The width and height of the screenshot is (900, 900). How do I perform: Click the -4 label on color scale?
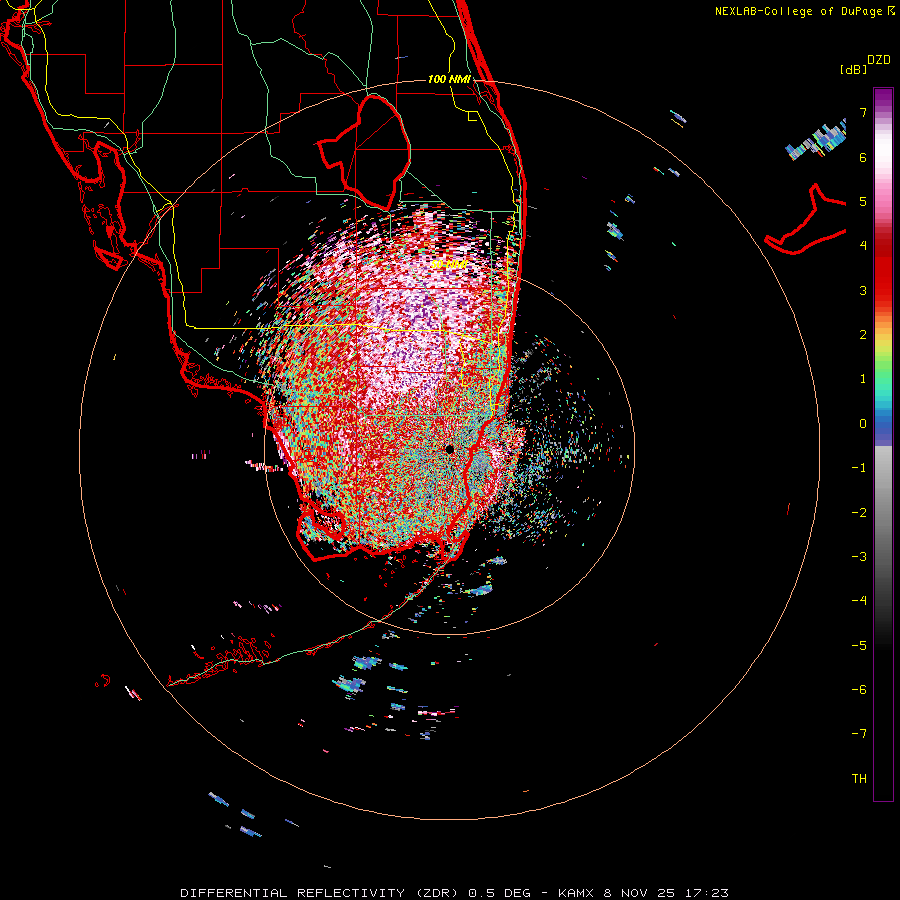pos(859,600)
